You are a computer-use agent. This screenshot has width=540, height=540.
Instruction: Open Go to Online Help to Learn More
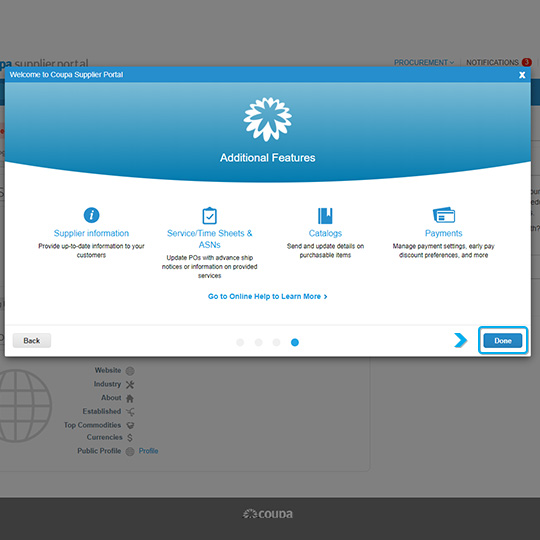tap(268, 297)
